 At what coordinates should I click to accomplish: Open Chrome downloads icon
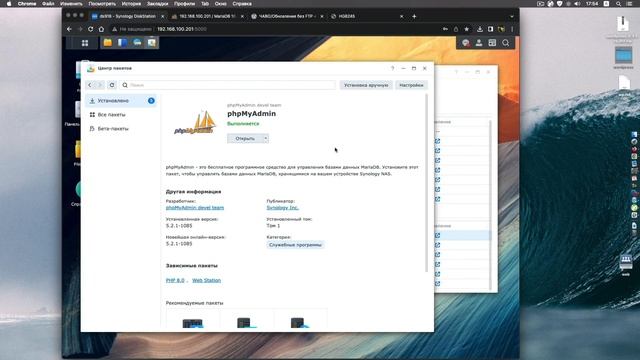[x=480, y=29]
